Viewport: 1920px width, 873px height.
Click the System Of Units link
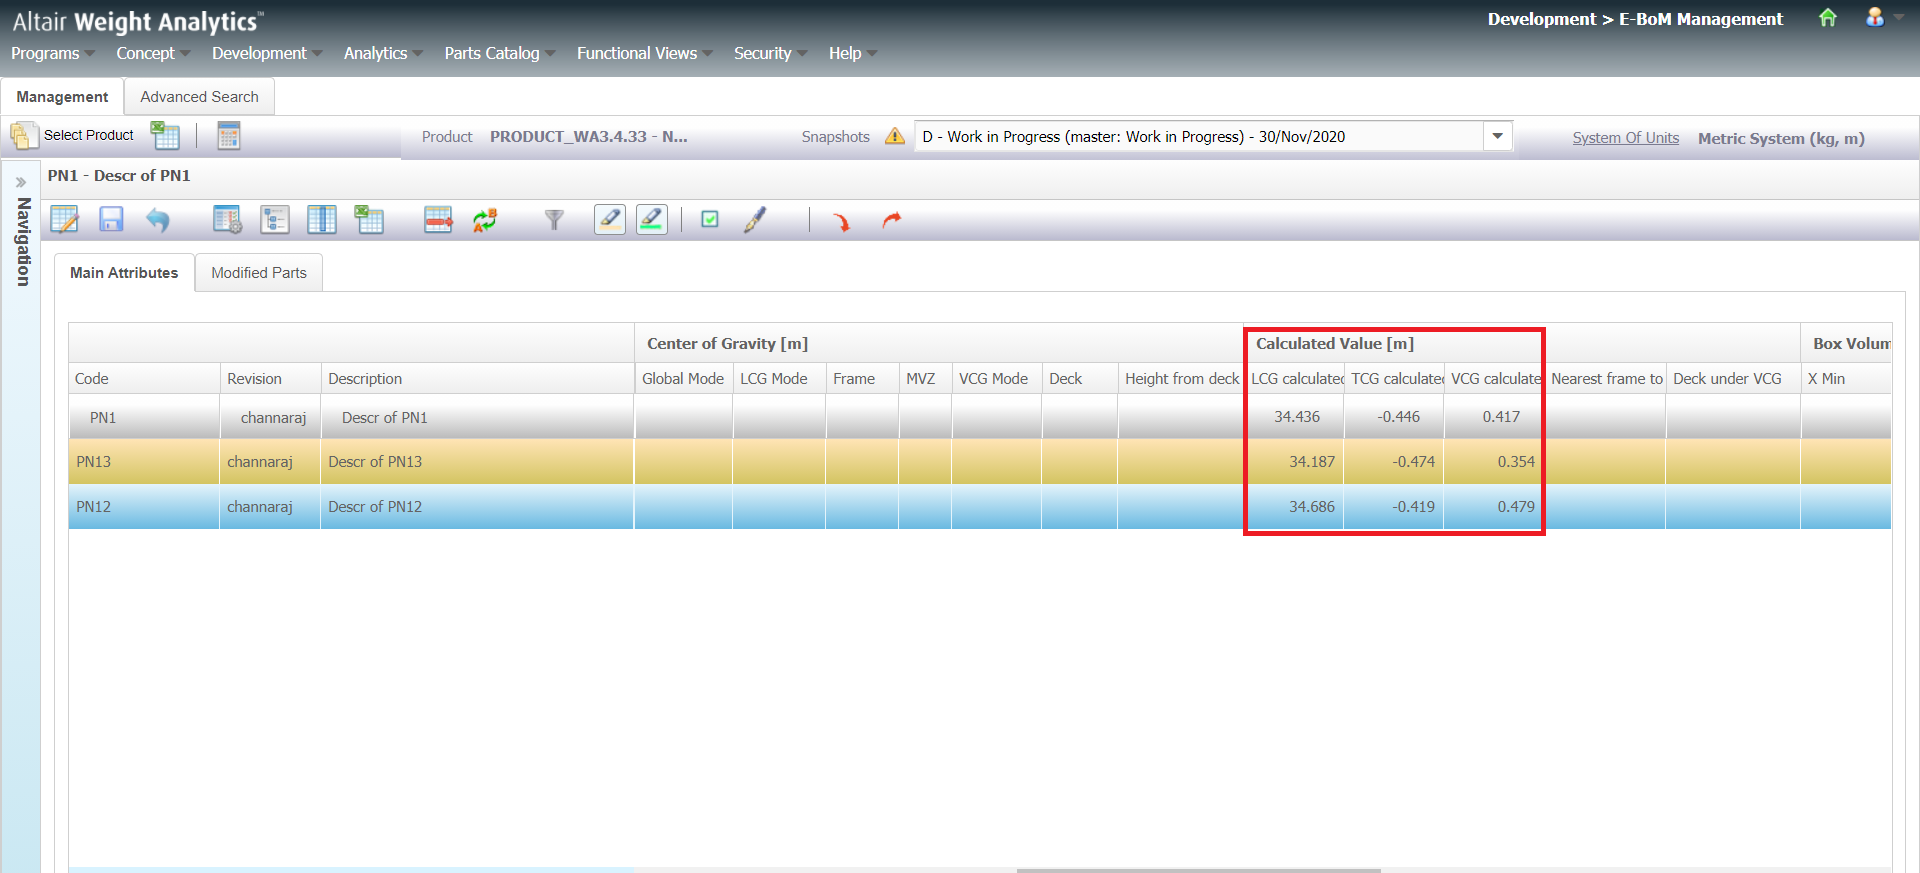1625,138
